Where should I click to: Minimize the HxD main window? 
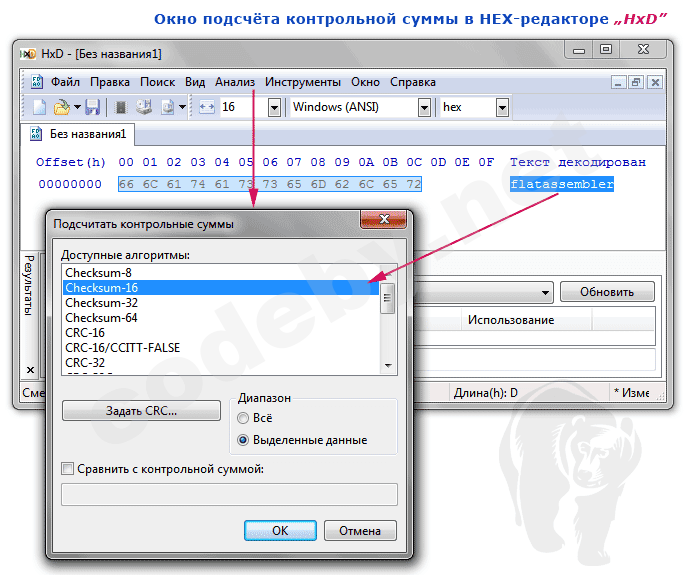(x=579, y=50)
